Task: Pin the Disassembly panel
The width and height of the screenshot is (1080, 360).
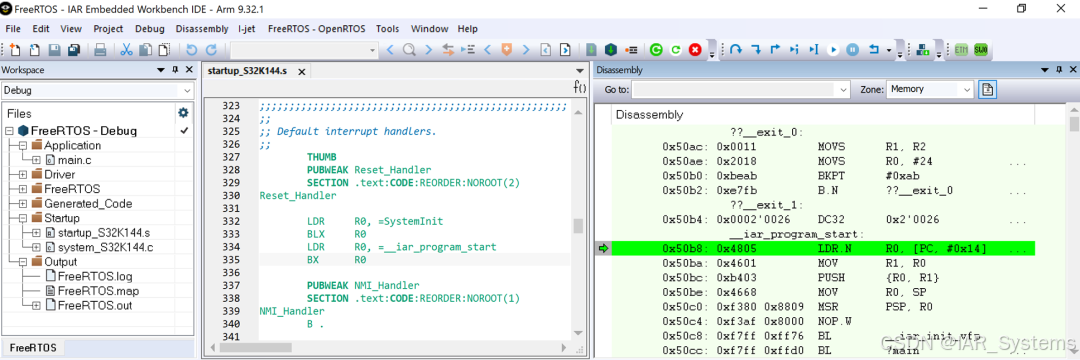Action: (x=1059, y=70)
